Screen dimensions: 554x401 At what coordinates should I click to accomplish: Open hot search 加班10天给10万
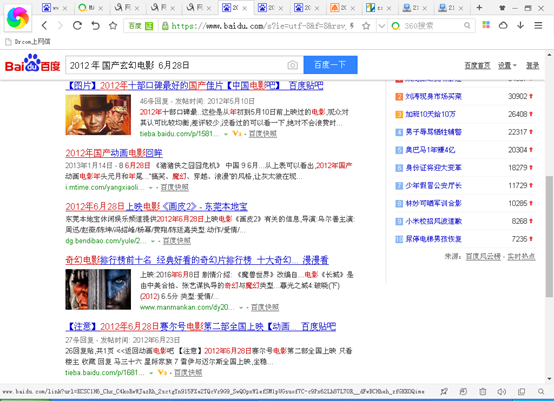[x=430, y=114]
